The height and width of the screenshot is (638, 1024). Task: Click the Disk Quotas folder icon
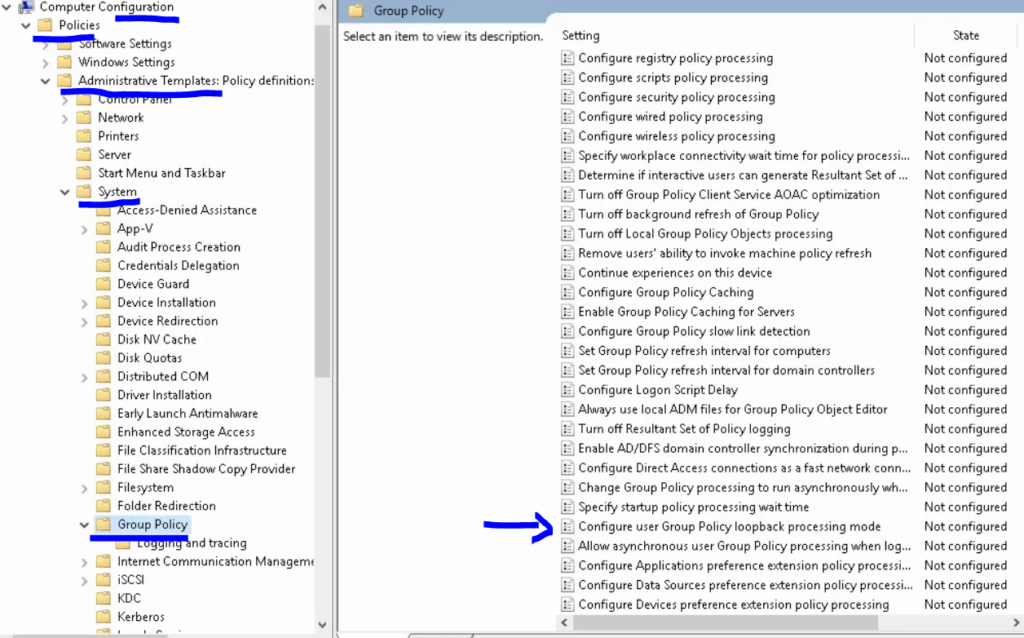[103, 358]
